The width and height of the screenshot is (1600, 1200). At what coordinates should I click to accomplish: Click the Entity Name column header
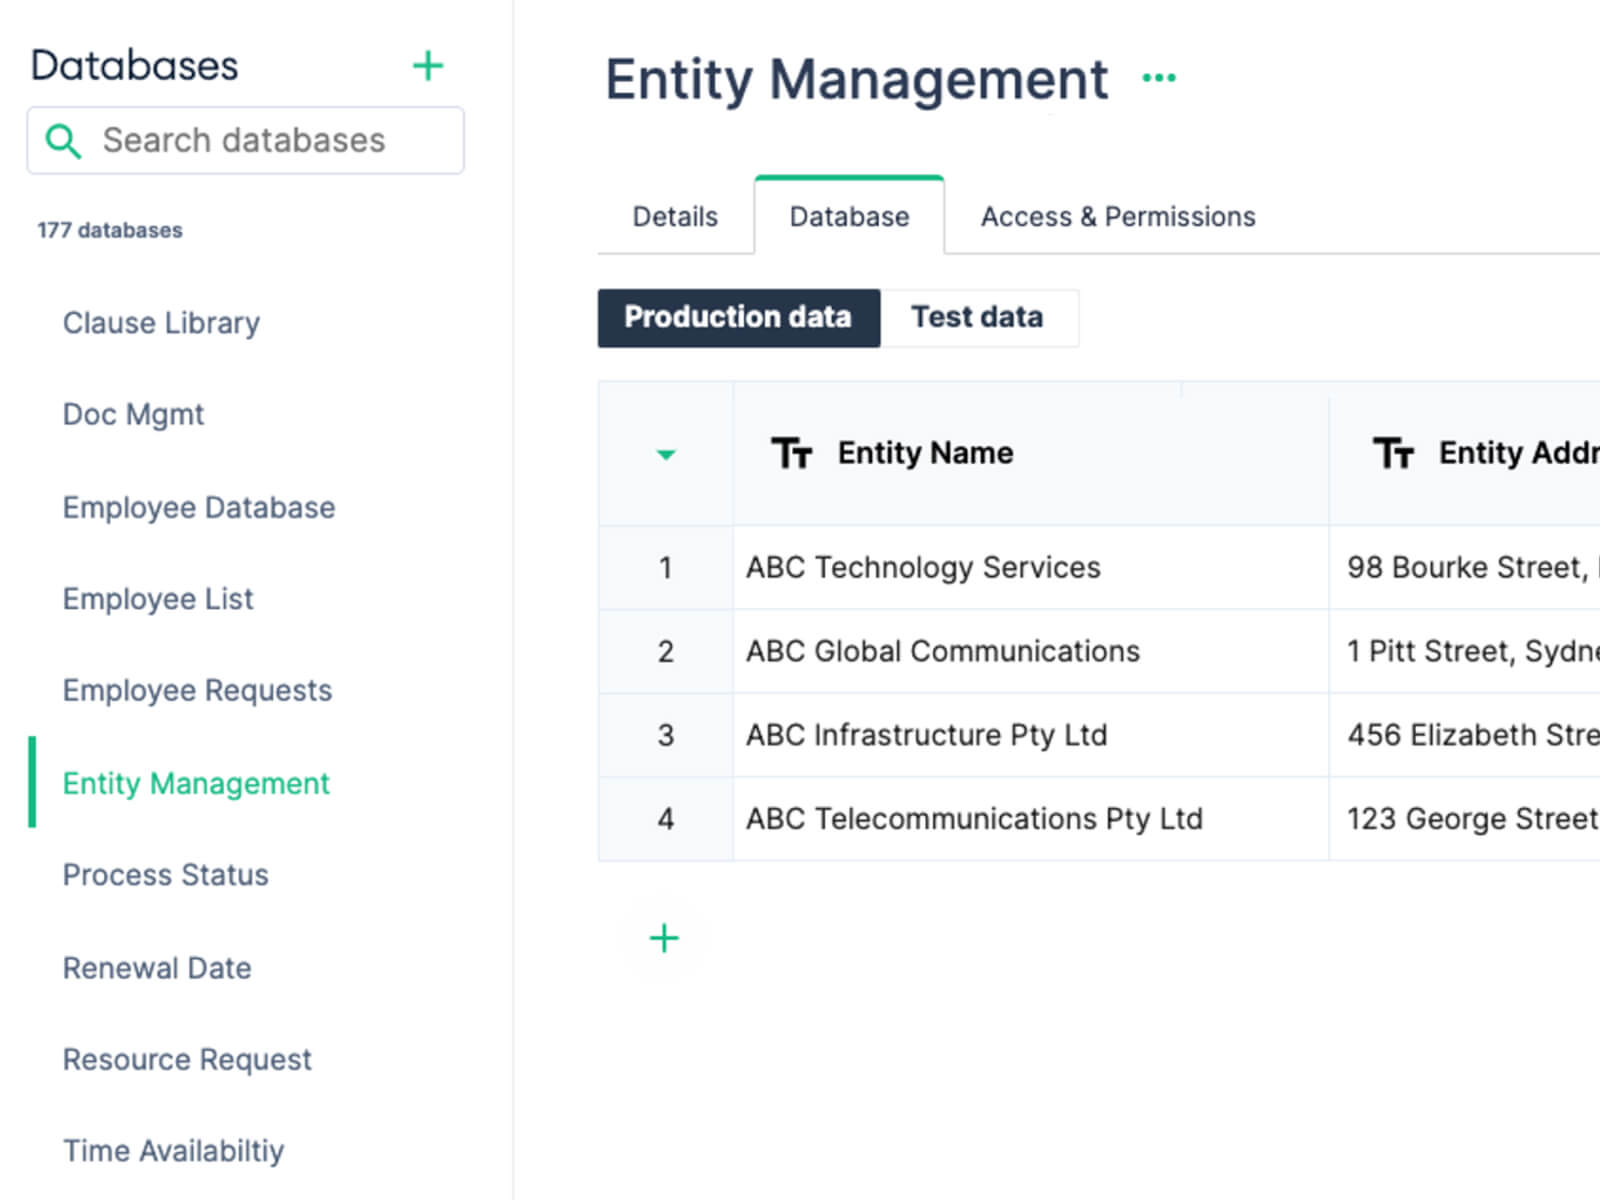coord(925,453)
